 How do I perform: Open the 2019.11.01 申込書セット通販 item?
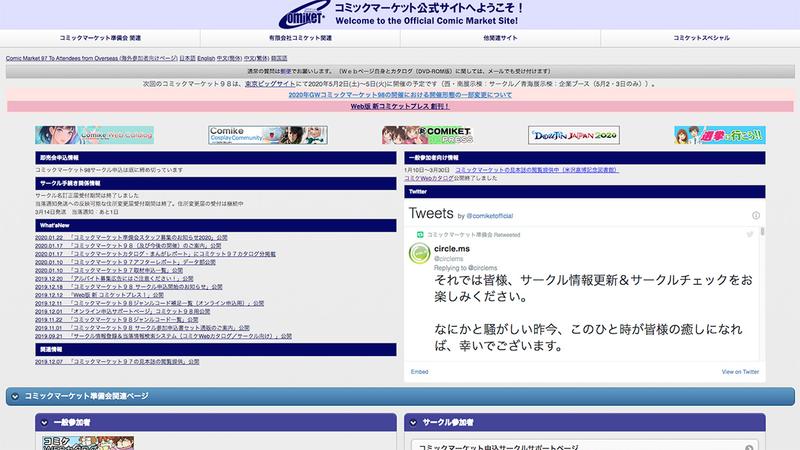click(x=142, y=328)
